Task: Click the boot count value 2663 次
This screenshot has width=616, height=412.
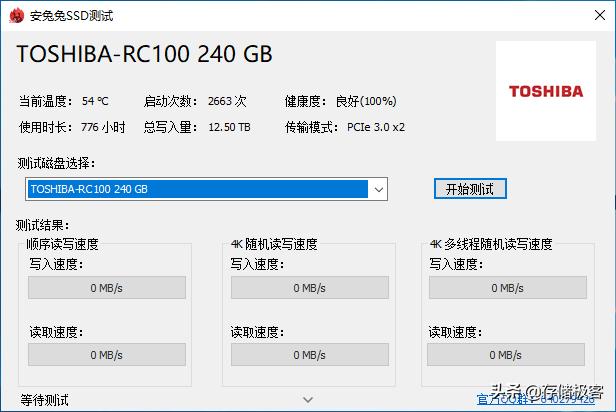Action: tap(227, 101)
